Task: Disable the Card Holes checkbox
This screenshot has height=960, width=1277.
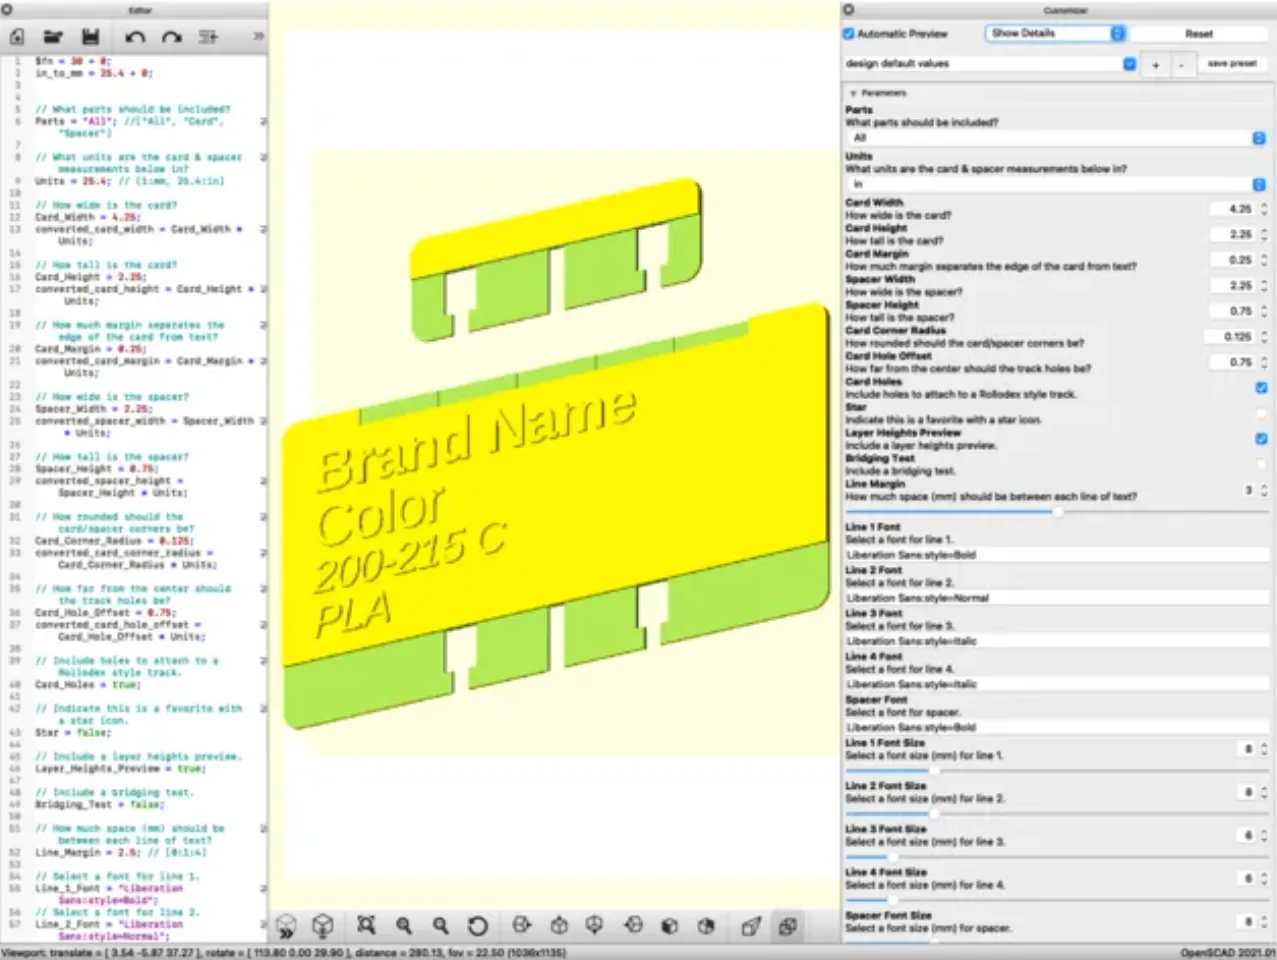Action: point(1261,388)
